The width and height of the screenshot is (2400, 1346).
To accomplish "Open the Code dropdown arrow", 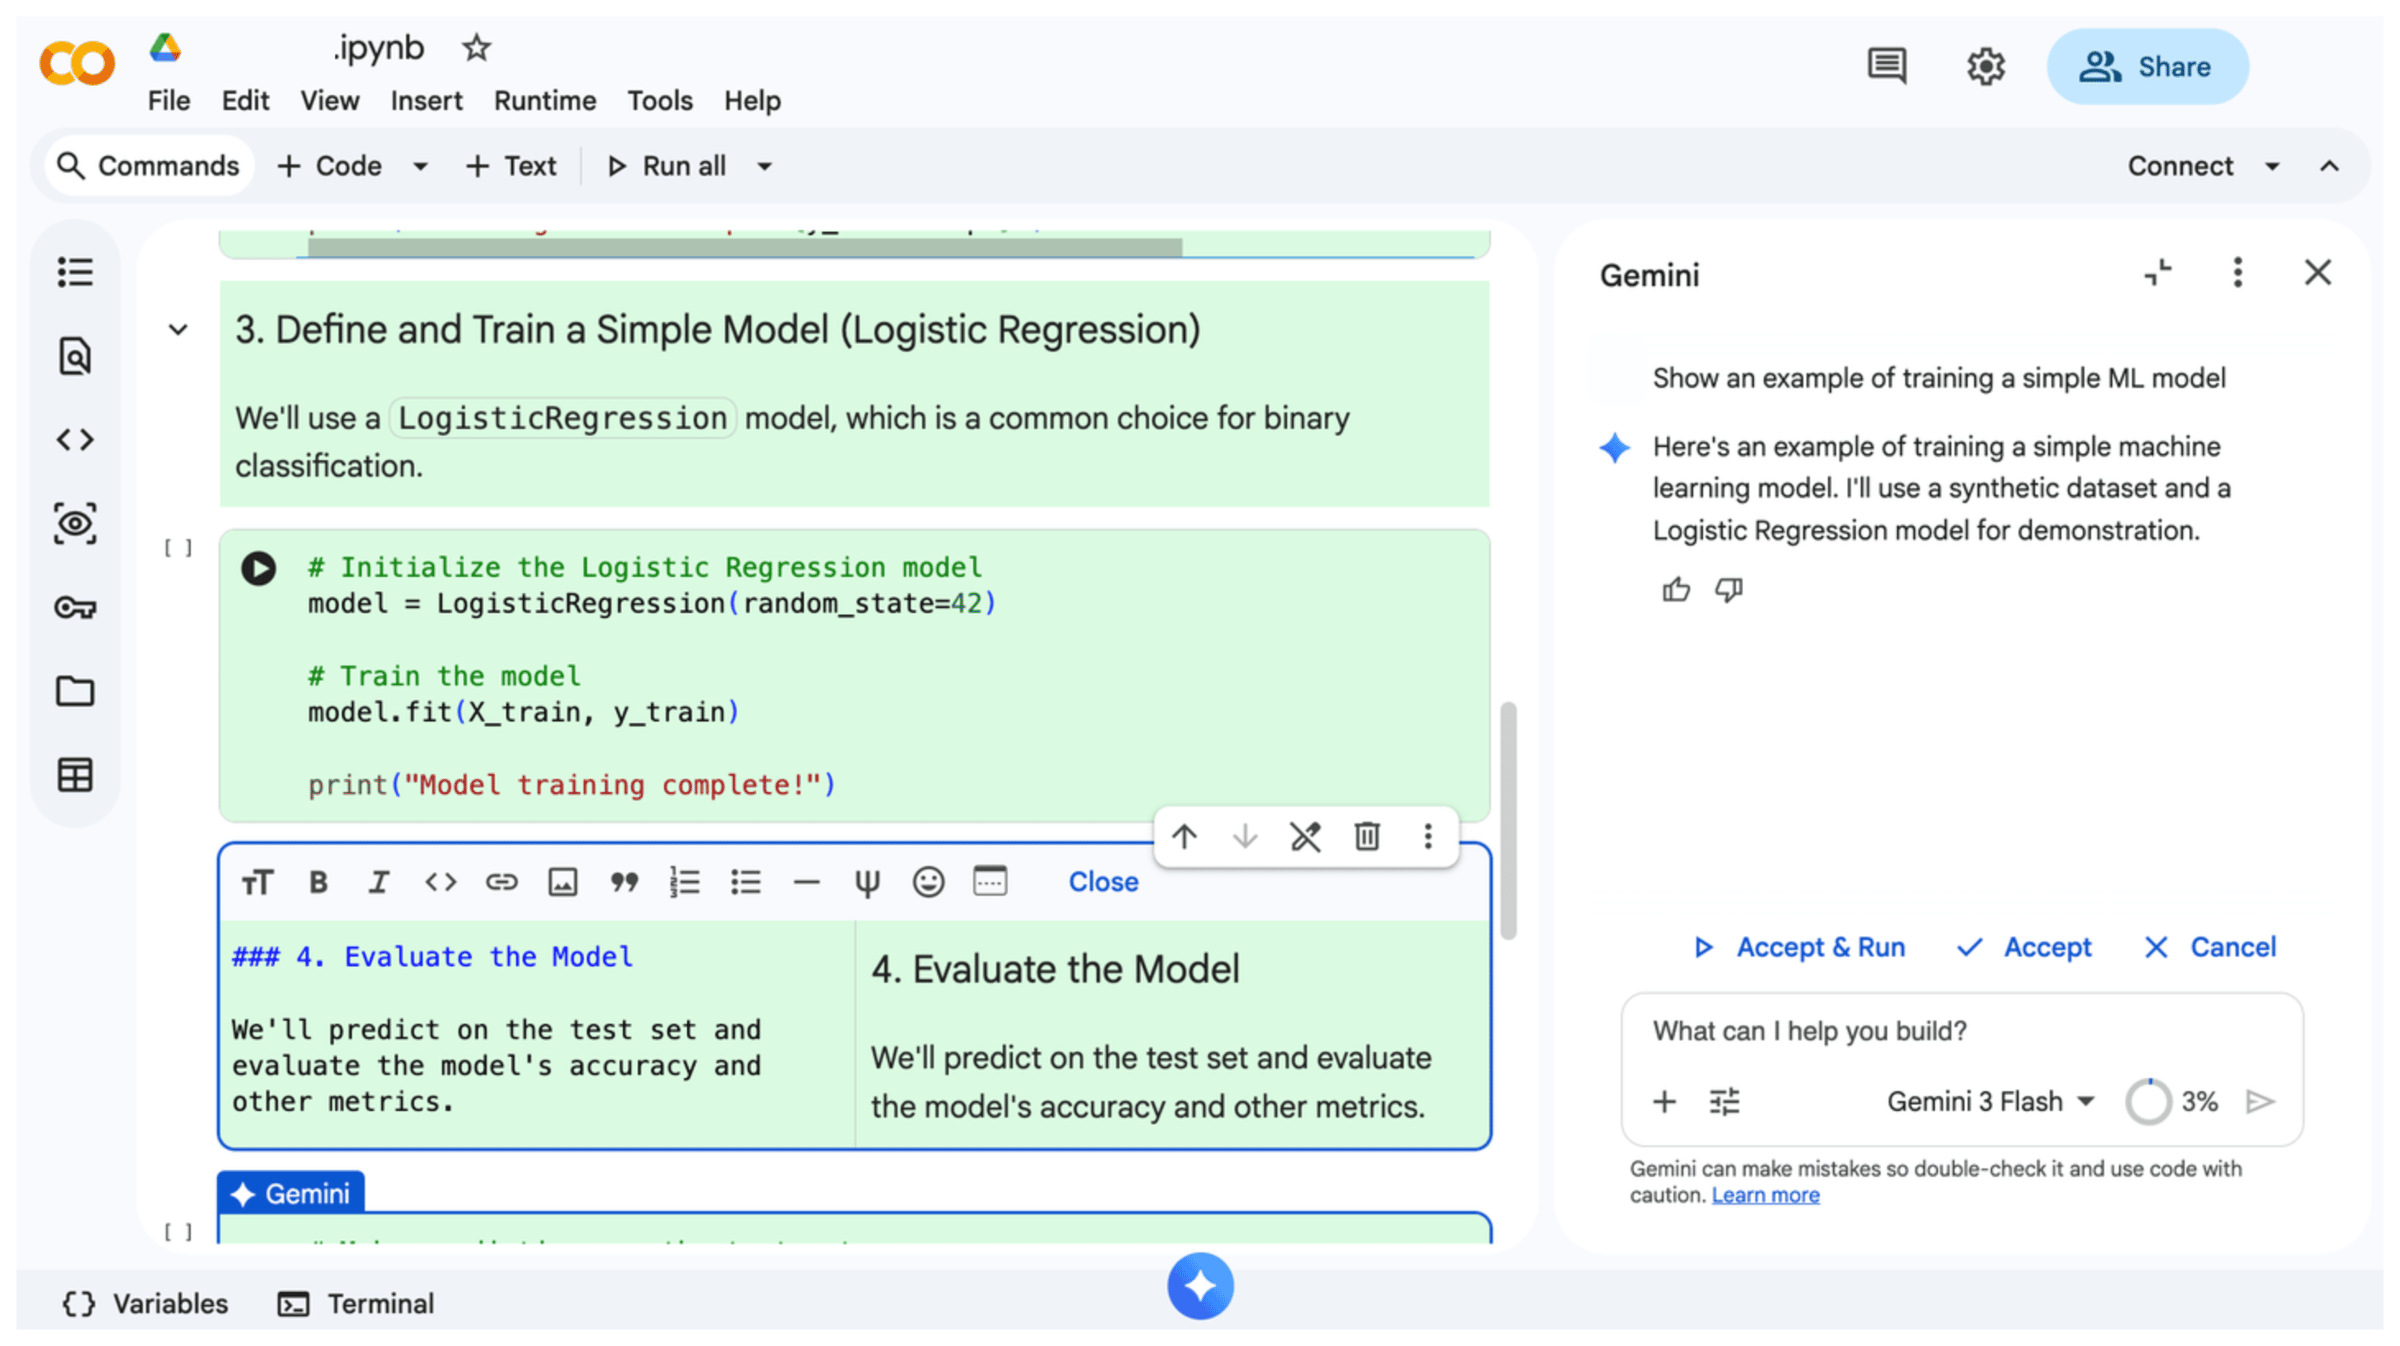I will tap(421, 166).
